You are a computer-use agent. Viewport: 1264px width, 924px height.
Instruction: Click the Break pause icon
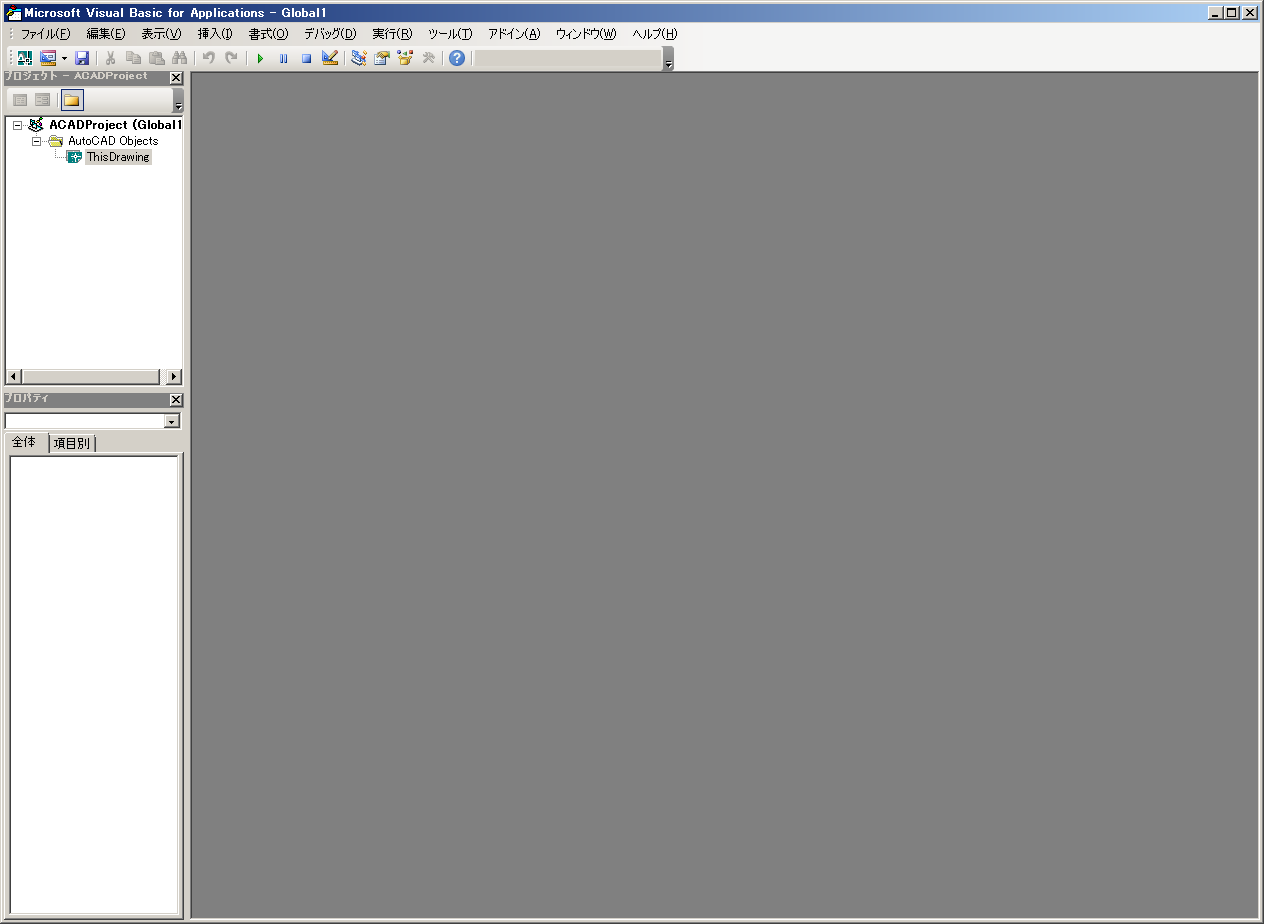[x=283, y=58]
